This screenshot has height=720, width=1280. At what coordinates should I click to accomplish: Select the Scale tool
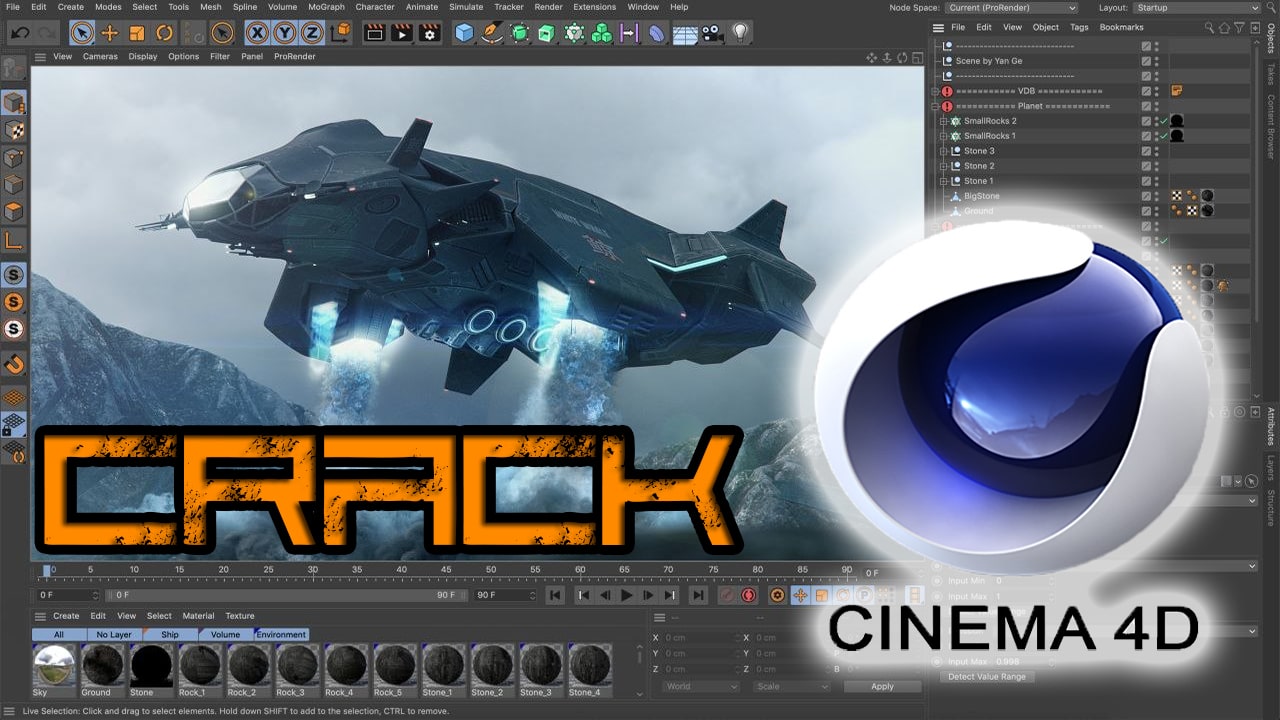pyautogui.click(x=137, y=33)
